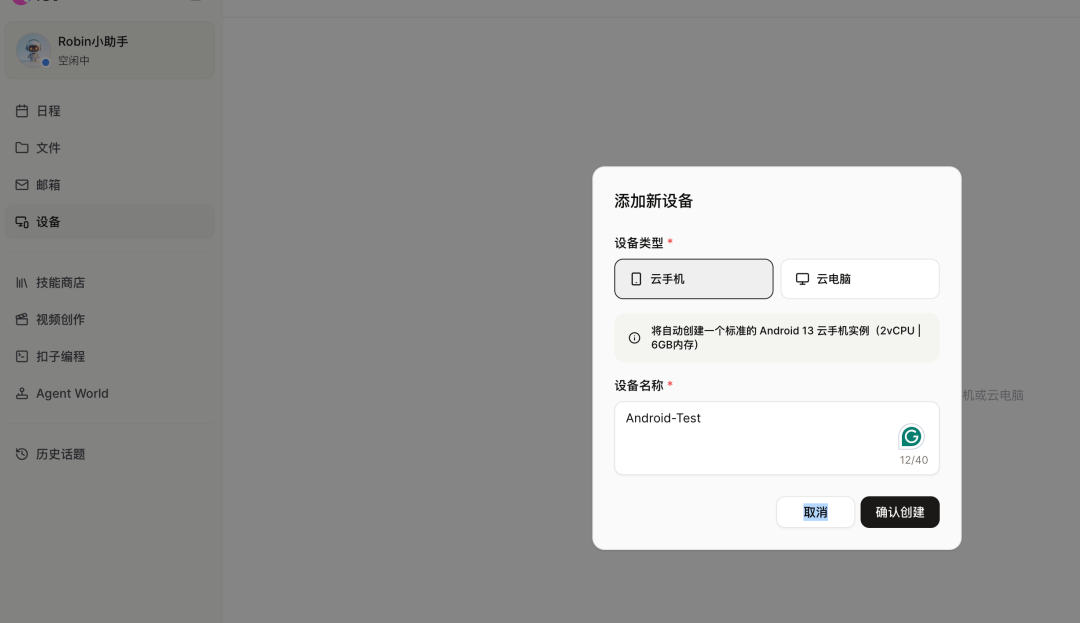
Task: Click the clapperboard icon next to 视频创作
Action: tap(24, 319)
